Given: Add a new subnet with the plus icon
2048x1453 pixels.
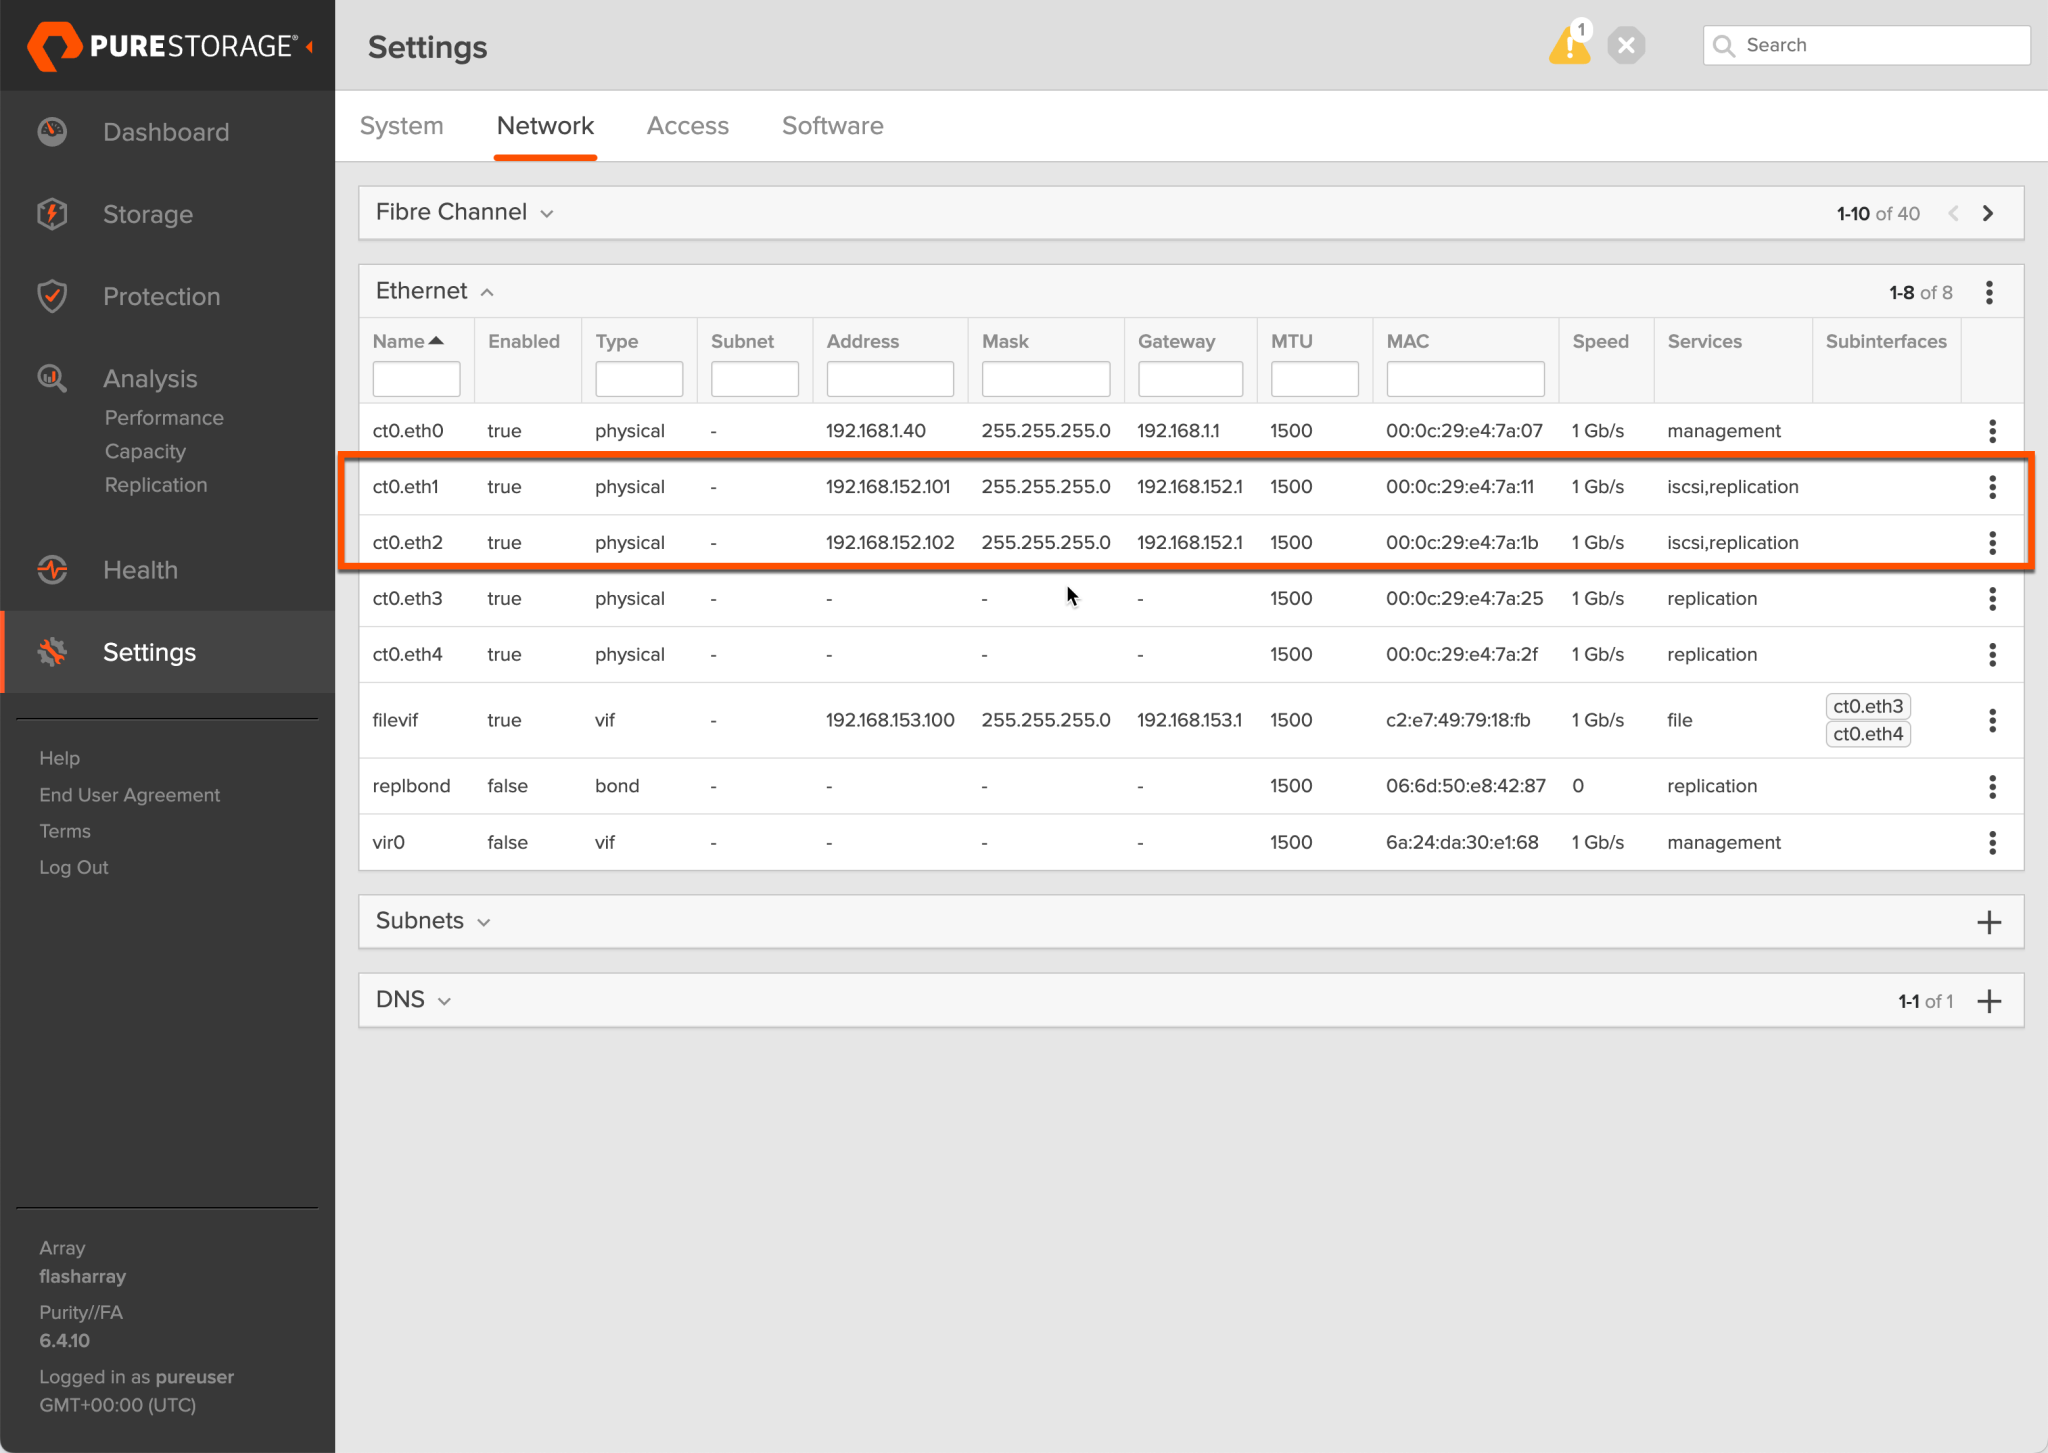Looking at the screenshot, I should [1989, 921].
